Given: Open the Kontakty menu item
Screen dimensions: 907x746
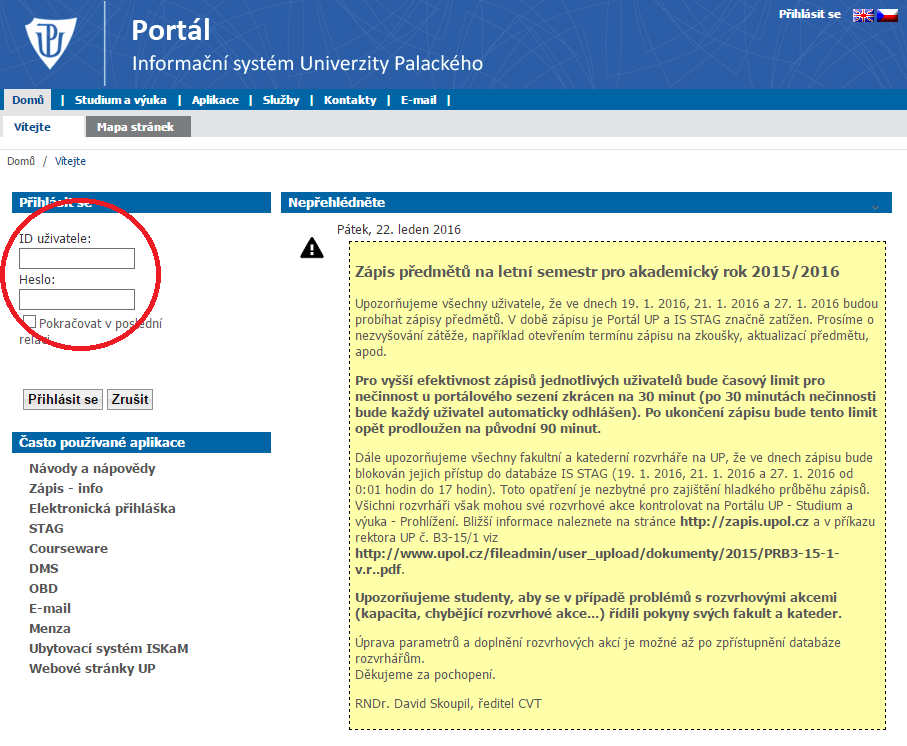Looking at the screenshot, I should tap(350, 100).
